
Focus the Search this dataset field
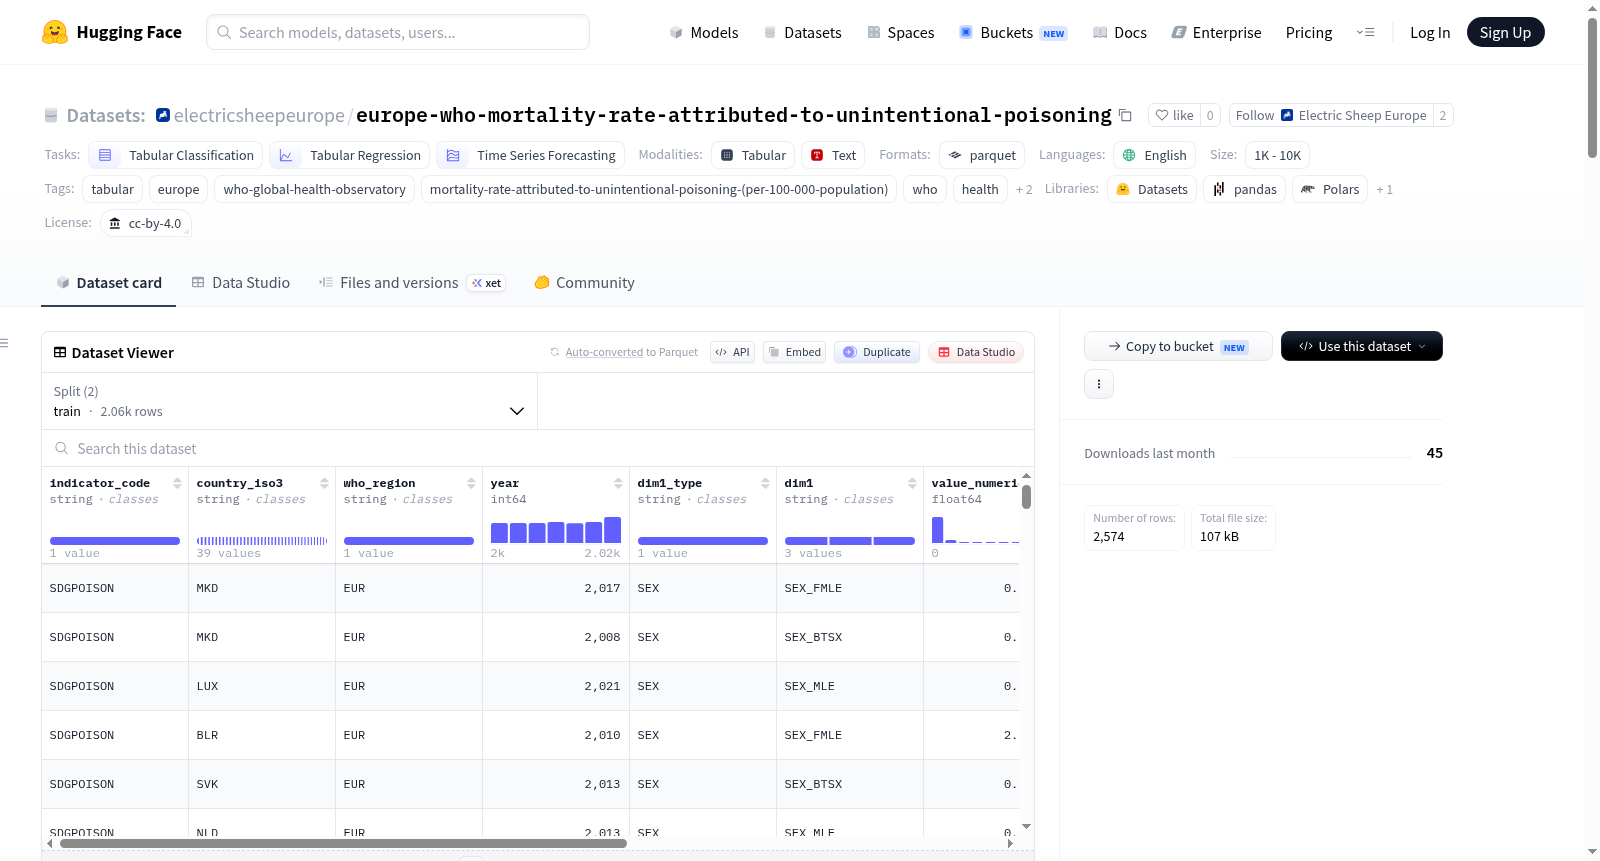538,449
